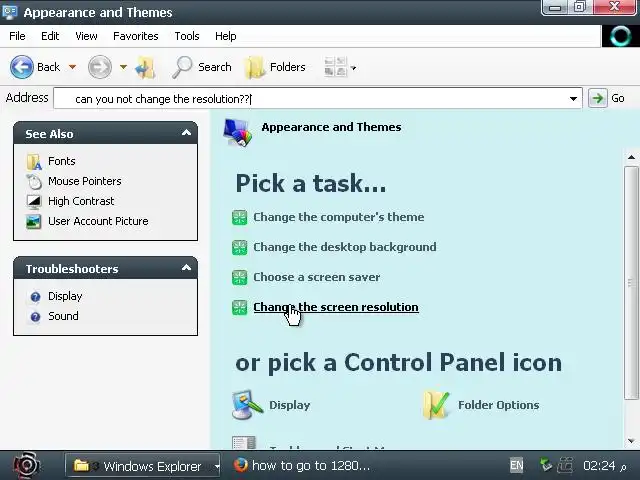Click the tray device icon beside the clock
Screen dimensions: 640x480
(565, 465)
